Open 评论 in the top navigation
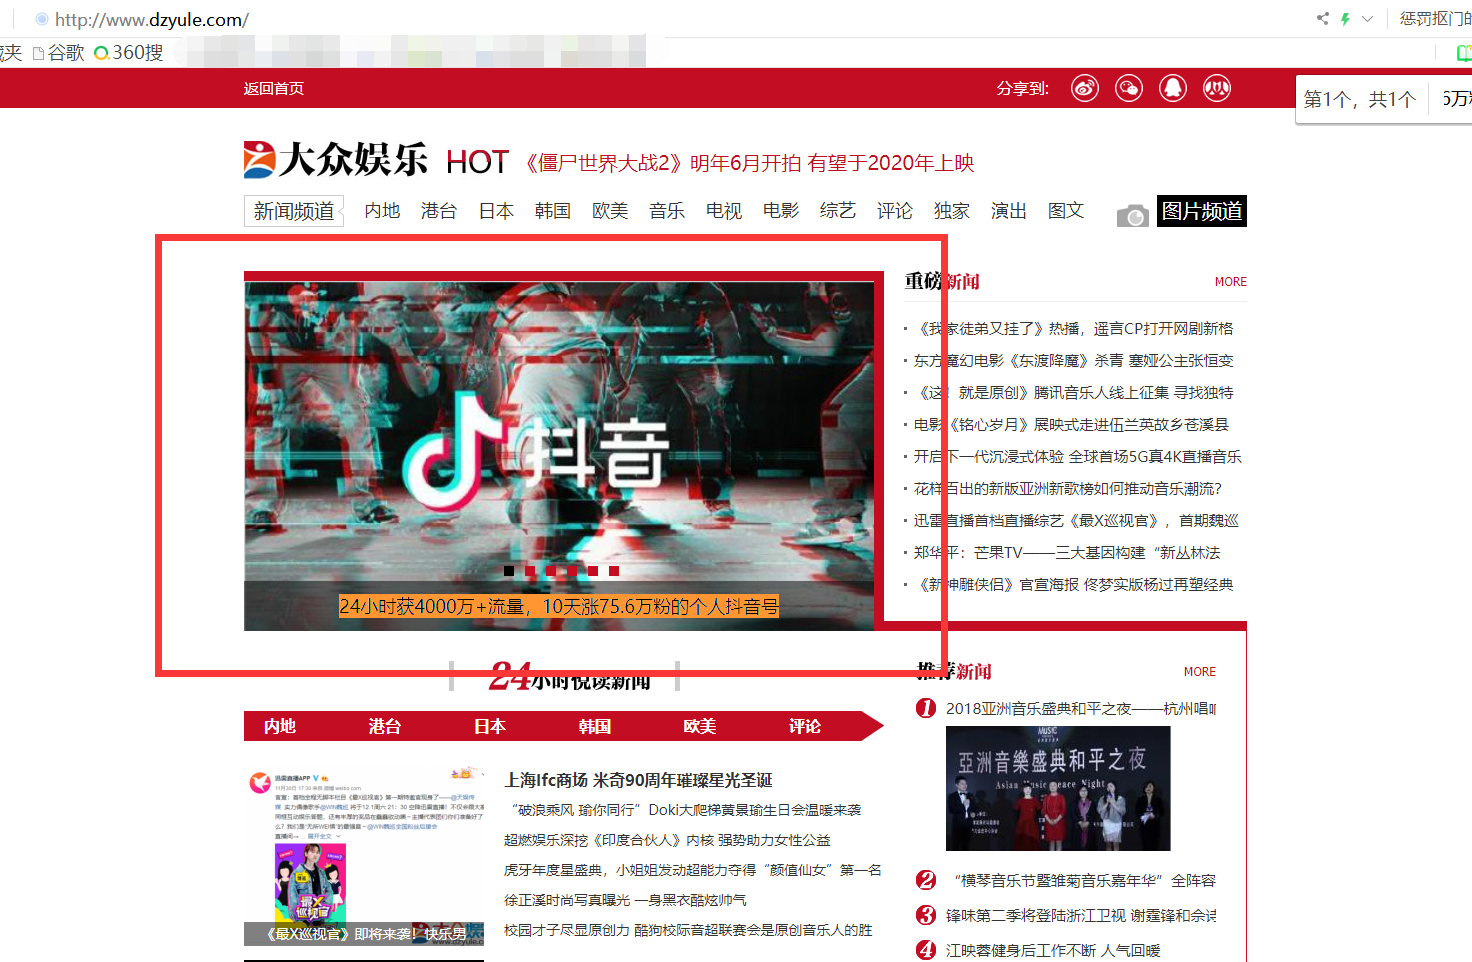The image size is (1472, 962). coord(895,211)
